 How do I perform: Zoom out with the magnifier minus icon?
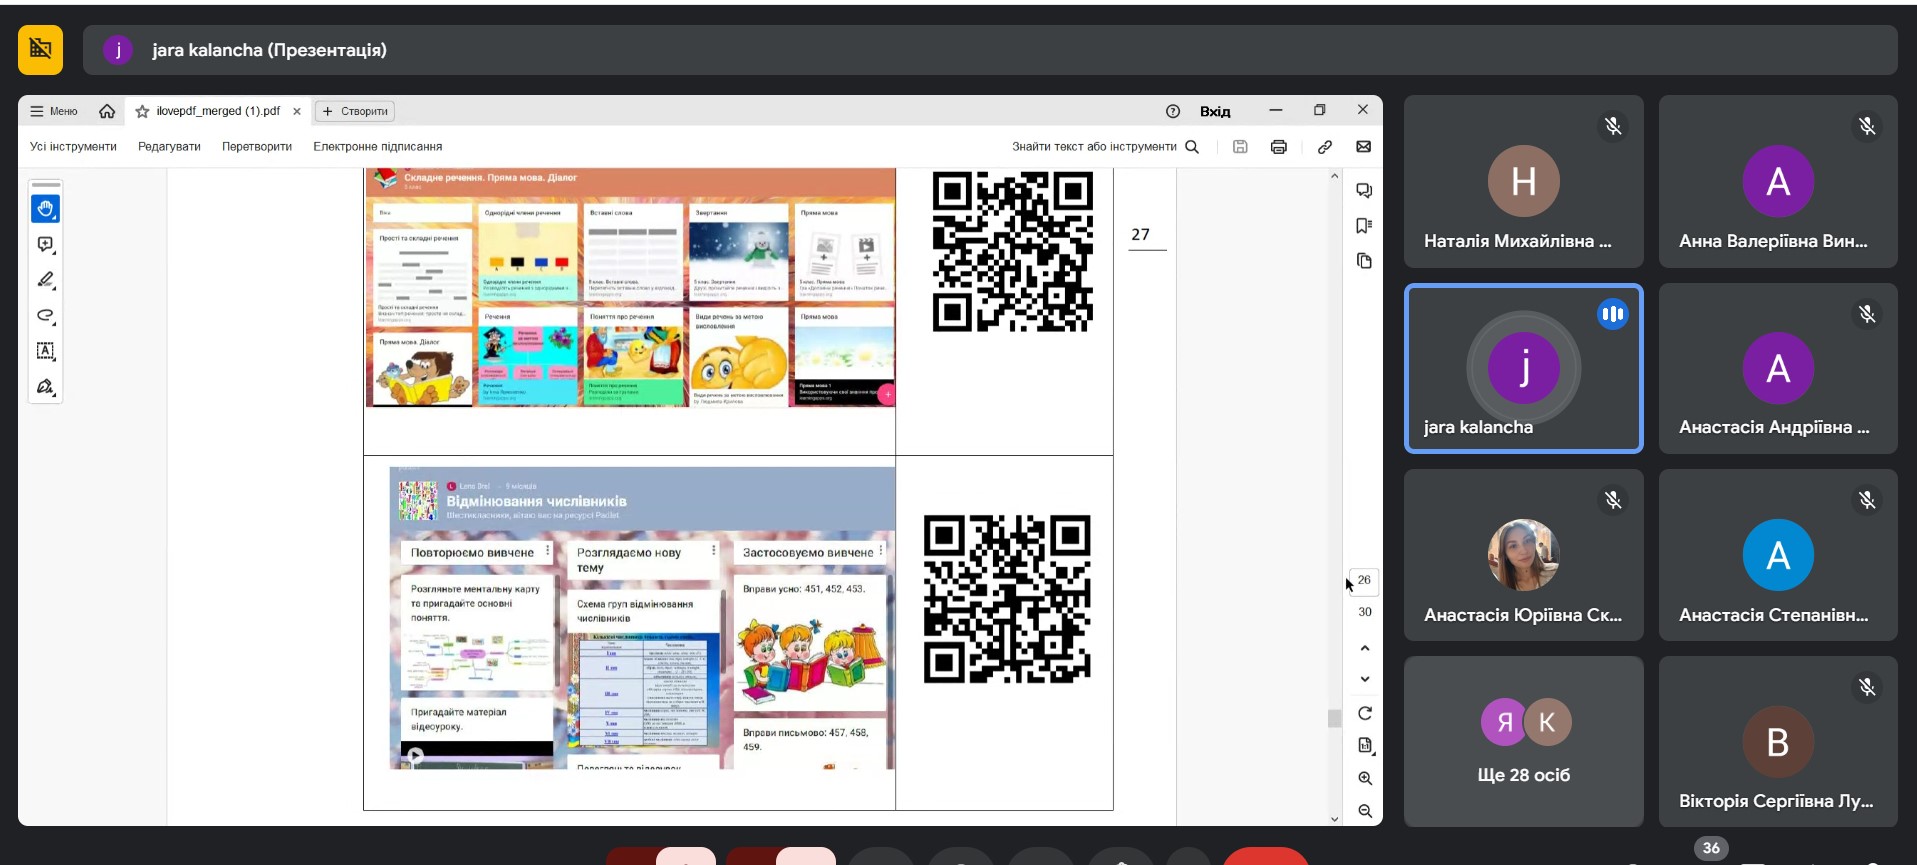tap(1365, 811)
